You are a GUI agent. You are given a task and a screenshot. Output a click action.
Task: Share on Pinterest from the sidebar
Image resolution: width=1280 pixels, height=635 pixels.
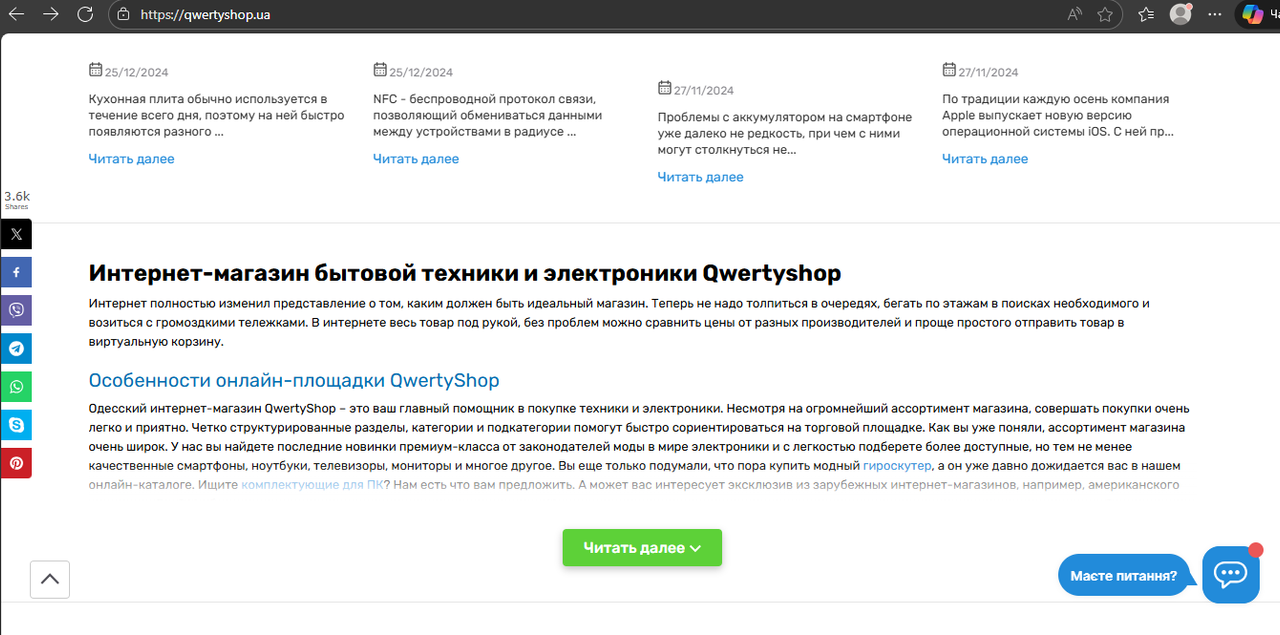tap(16, 463)
